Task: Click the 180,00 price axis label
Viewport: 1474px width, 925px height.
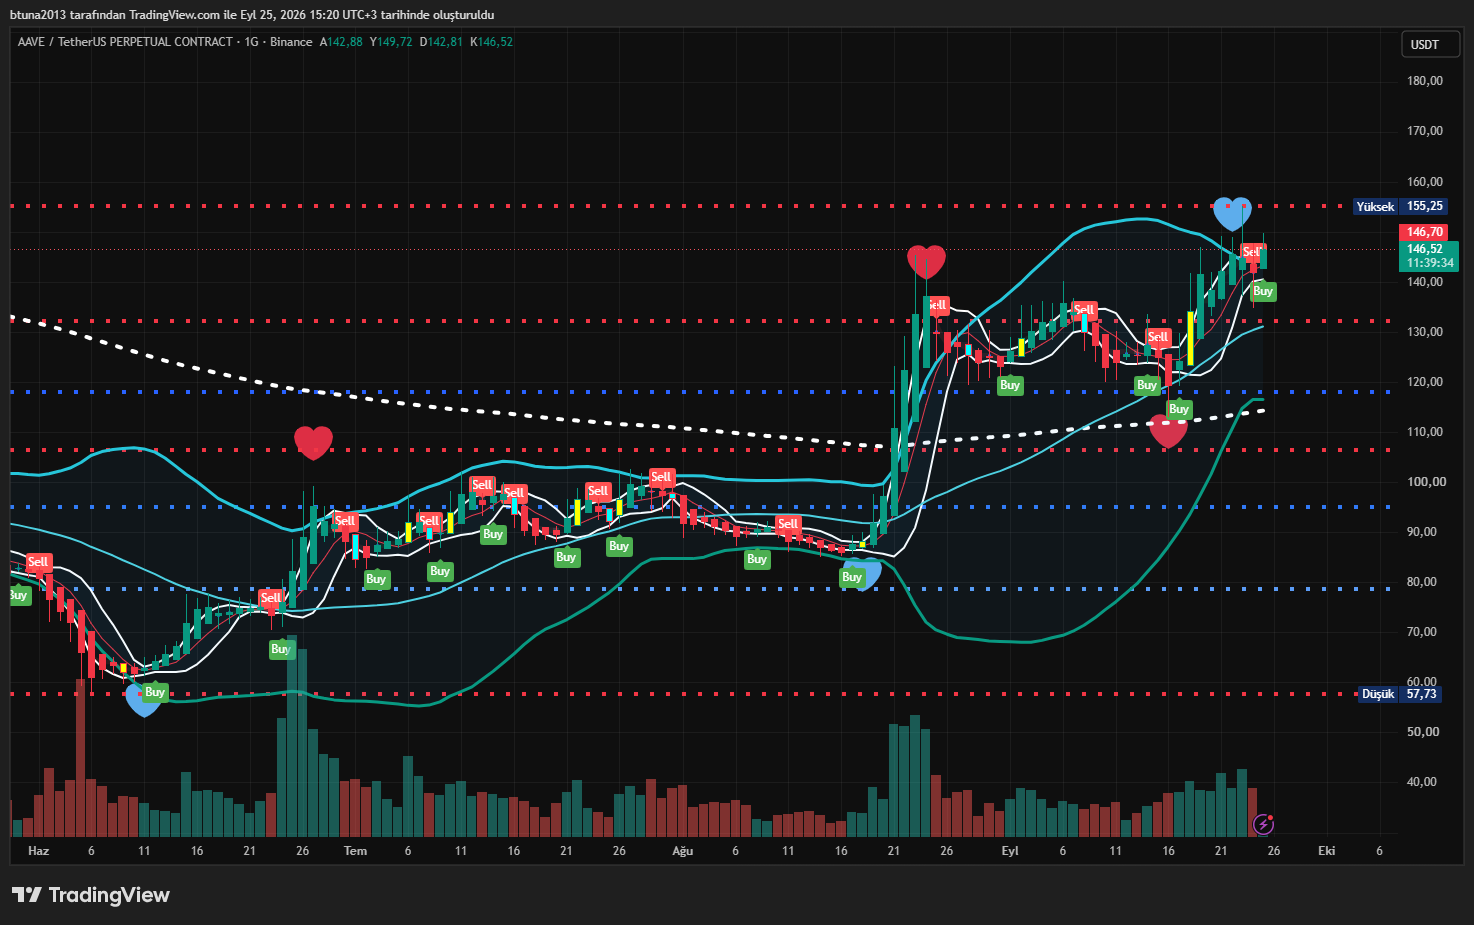Action: tap(1425, 81)
